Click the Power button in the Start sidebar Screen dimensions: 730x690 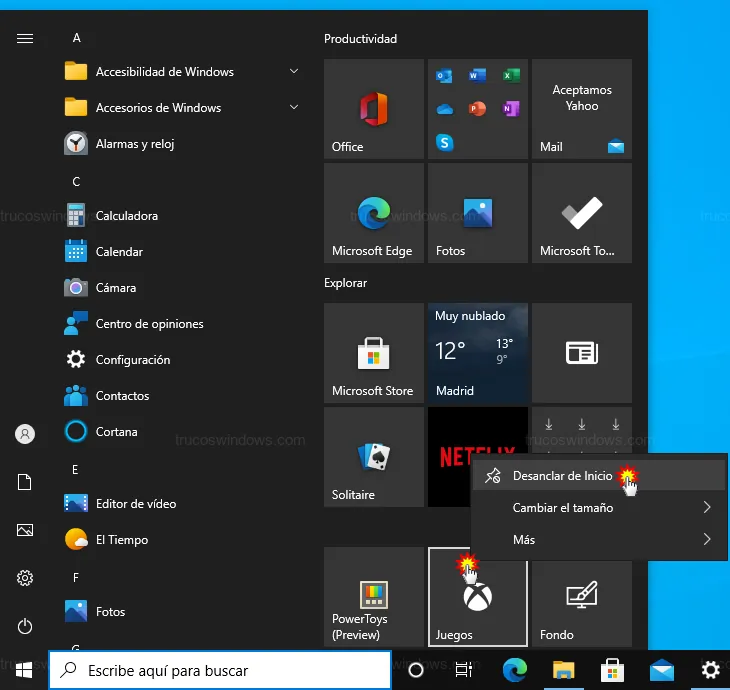click(25, 626)
